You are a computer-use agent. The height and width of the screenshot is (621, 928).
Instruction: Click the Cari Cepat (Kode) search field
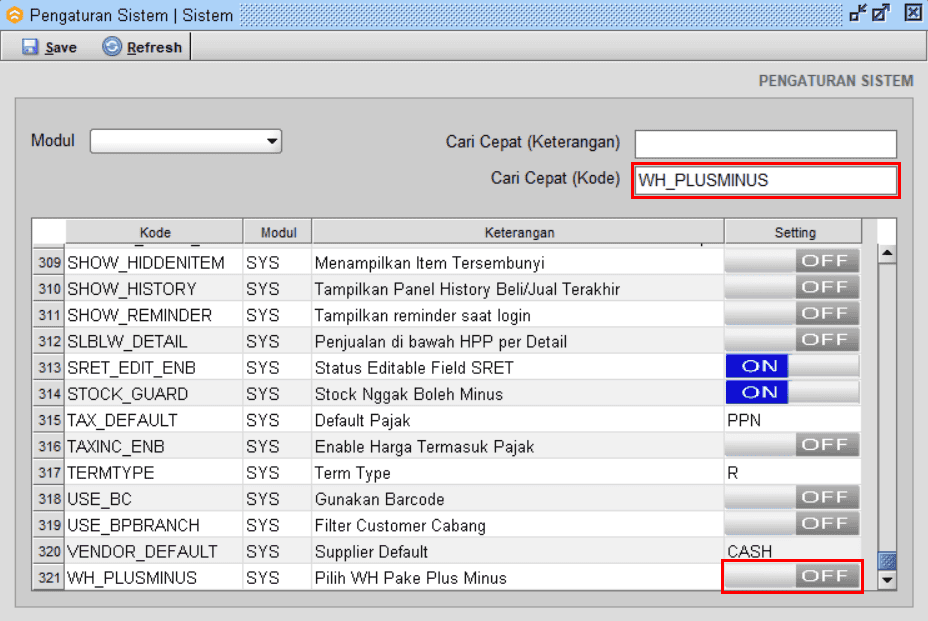click(765, 180)
